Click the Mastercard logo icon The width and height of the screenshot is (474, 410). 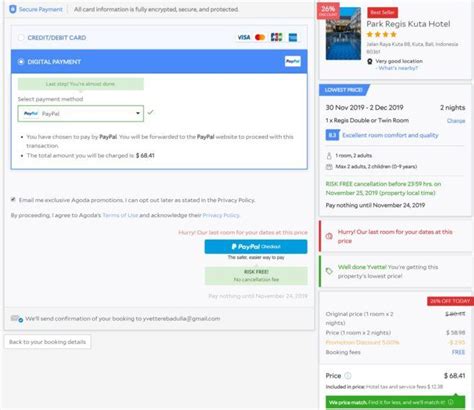point(260,37)
